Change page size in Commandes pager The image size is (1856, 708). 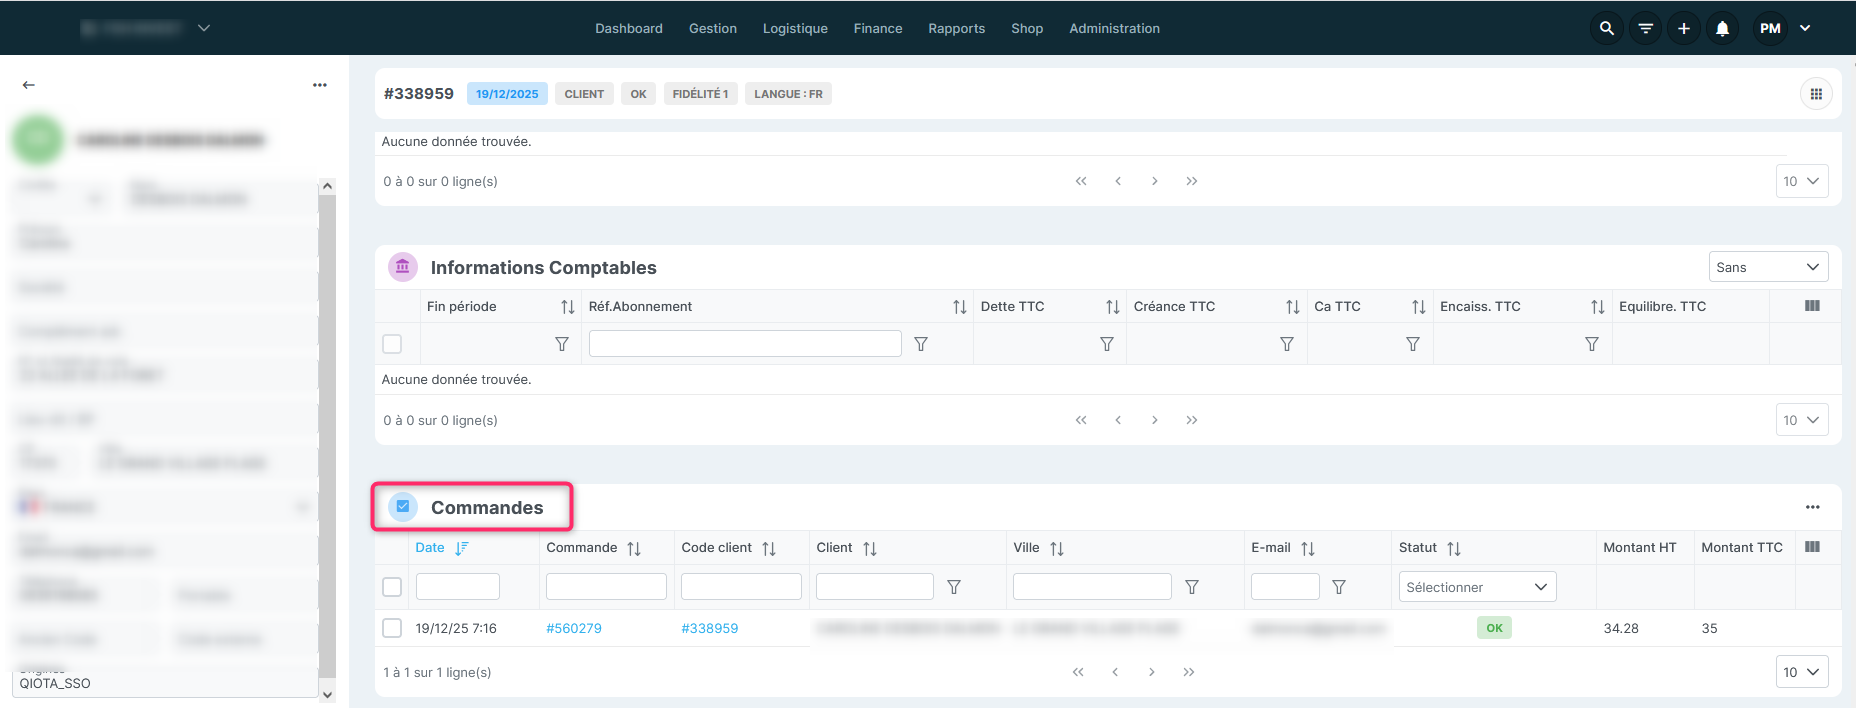click(x=1802, y=672)
